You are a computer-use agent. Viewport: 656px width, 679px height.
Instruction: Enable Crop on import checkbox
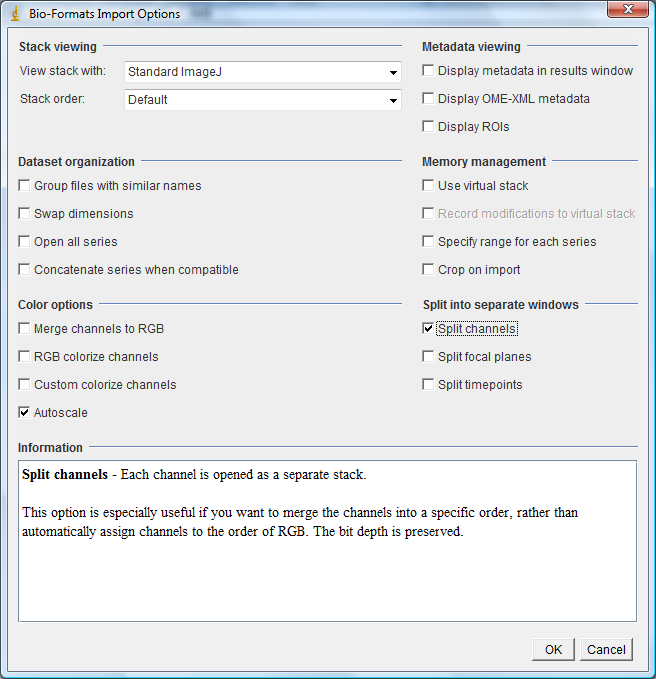coord(429,270)
